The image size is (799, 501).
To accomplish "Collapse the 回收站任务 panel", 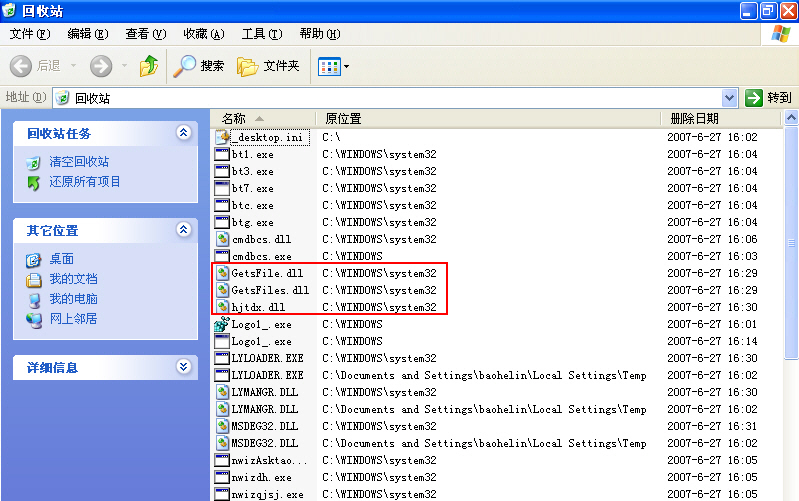I will [183, 133].
